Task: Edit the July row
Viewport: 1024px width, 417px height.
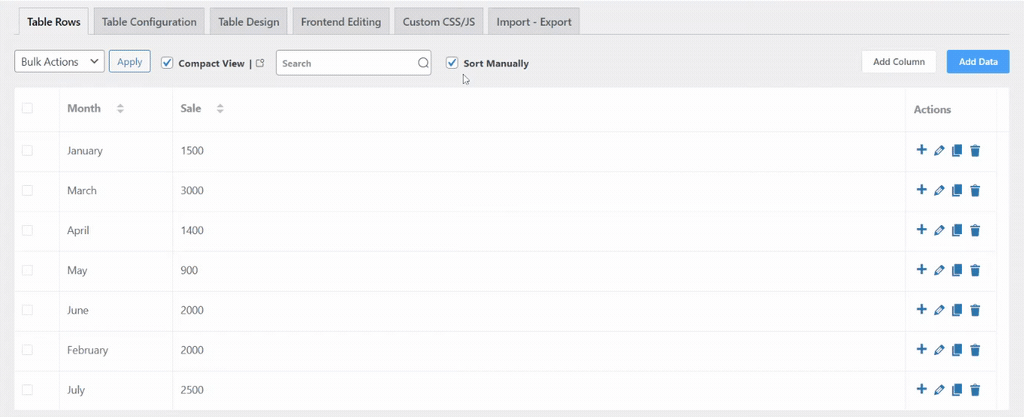Action: pyautogui.click(x=939, y=390)
